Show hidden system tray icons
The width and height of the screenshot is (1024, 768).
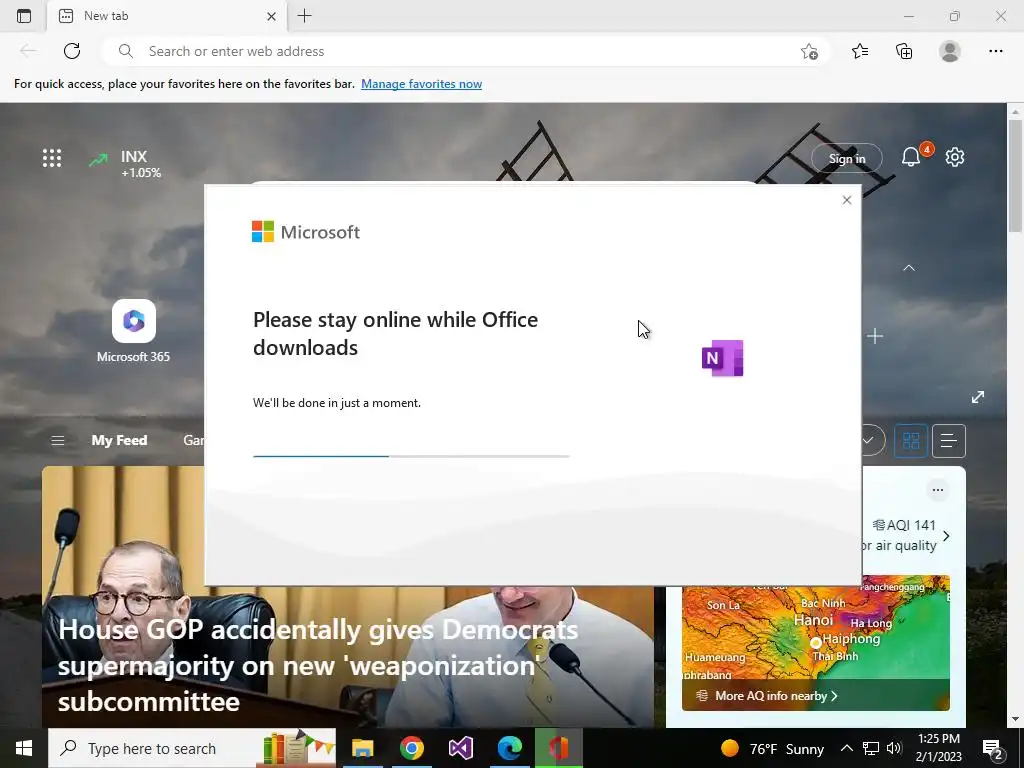click(846, 748)
